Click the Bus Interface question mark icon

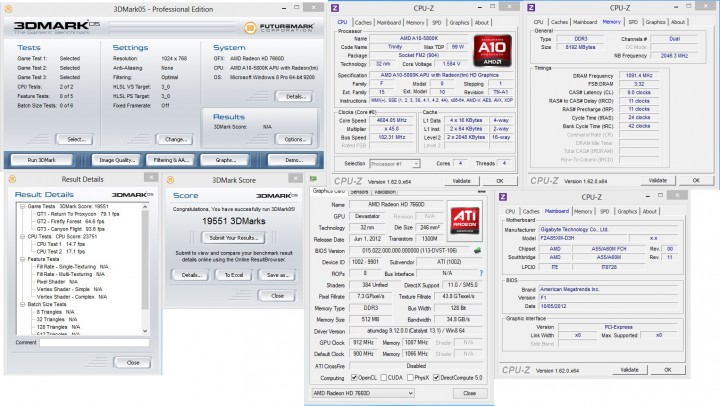pyautogui.click(x=481, y=273)
